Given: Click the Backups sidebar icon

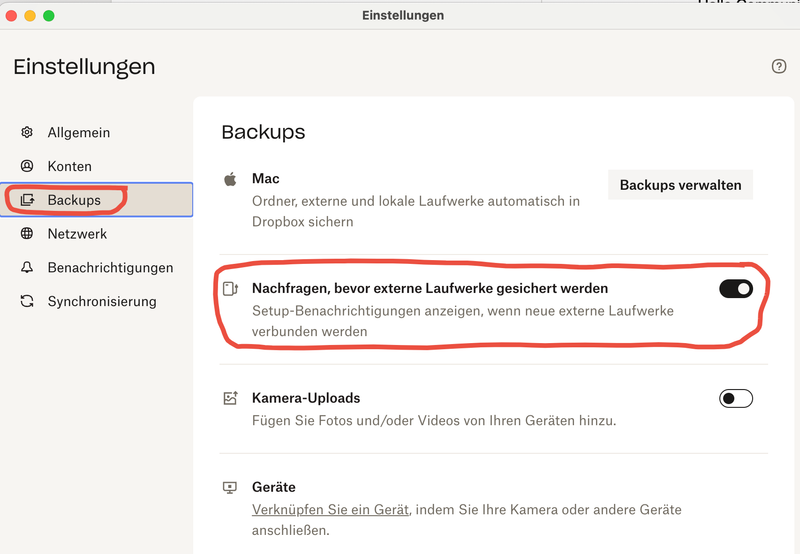Looking at the screenshot, I should tap(27, 200).
